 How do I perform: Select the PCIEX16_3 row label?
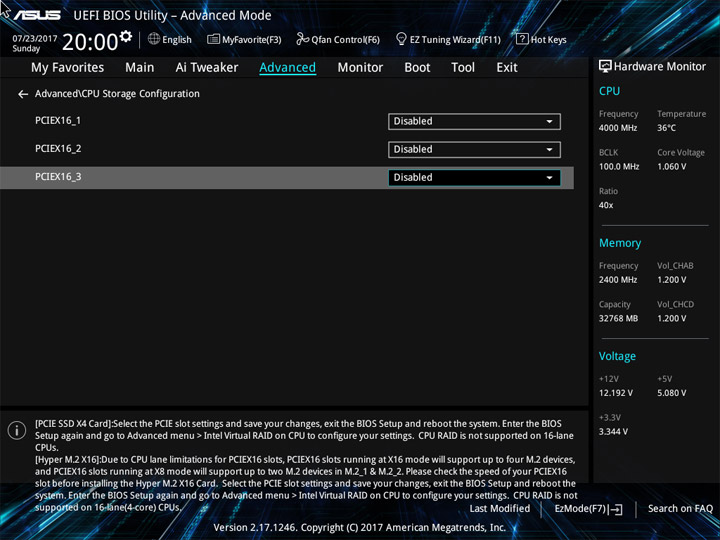[58, 176]
